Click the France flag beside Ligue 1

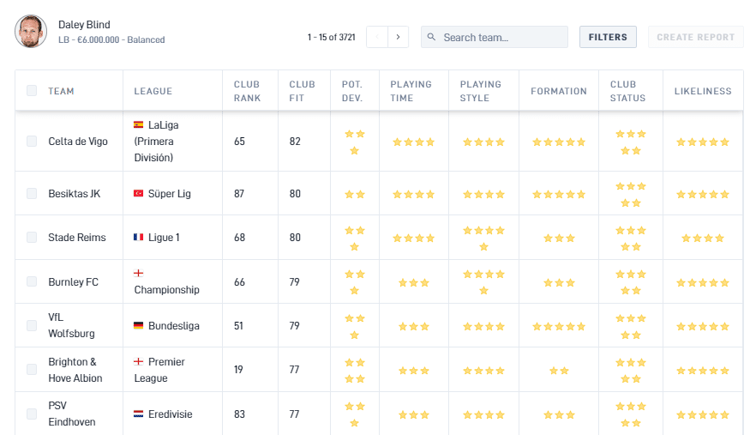click(138, 238)
